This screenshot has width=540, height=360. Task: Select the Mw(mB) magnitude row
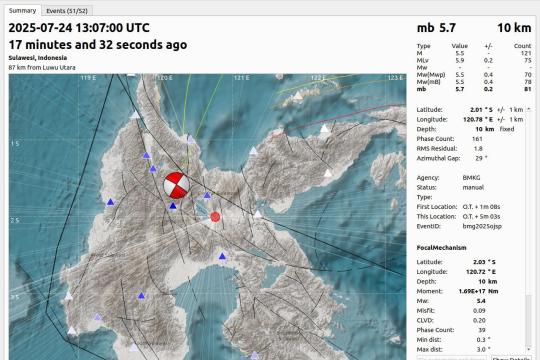[x=474, y=82]
